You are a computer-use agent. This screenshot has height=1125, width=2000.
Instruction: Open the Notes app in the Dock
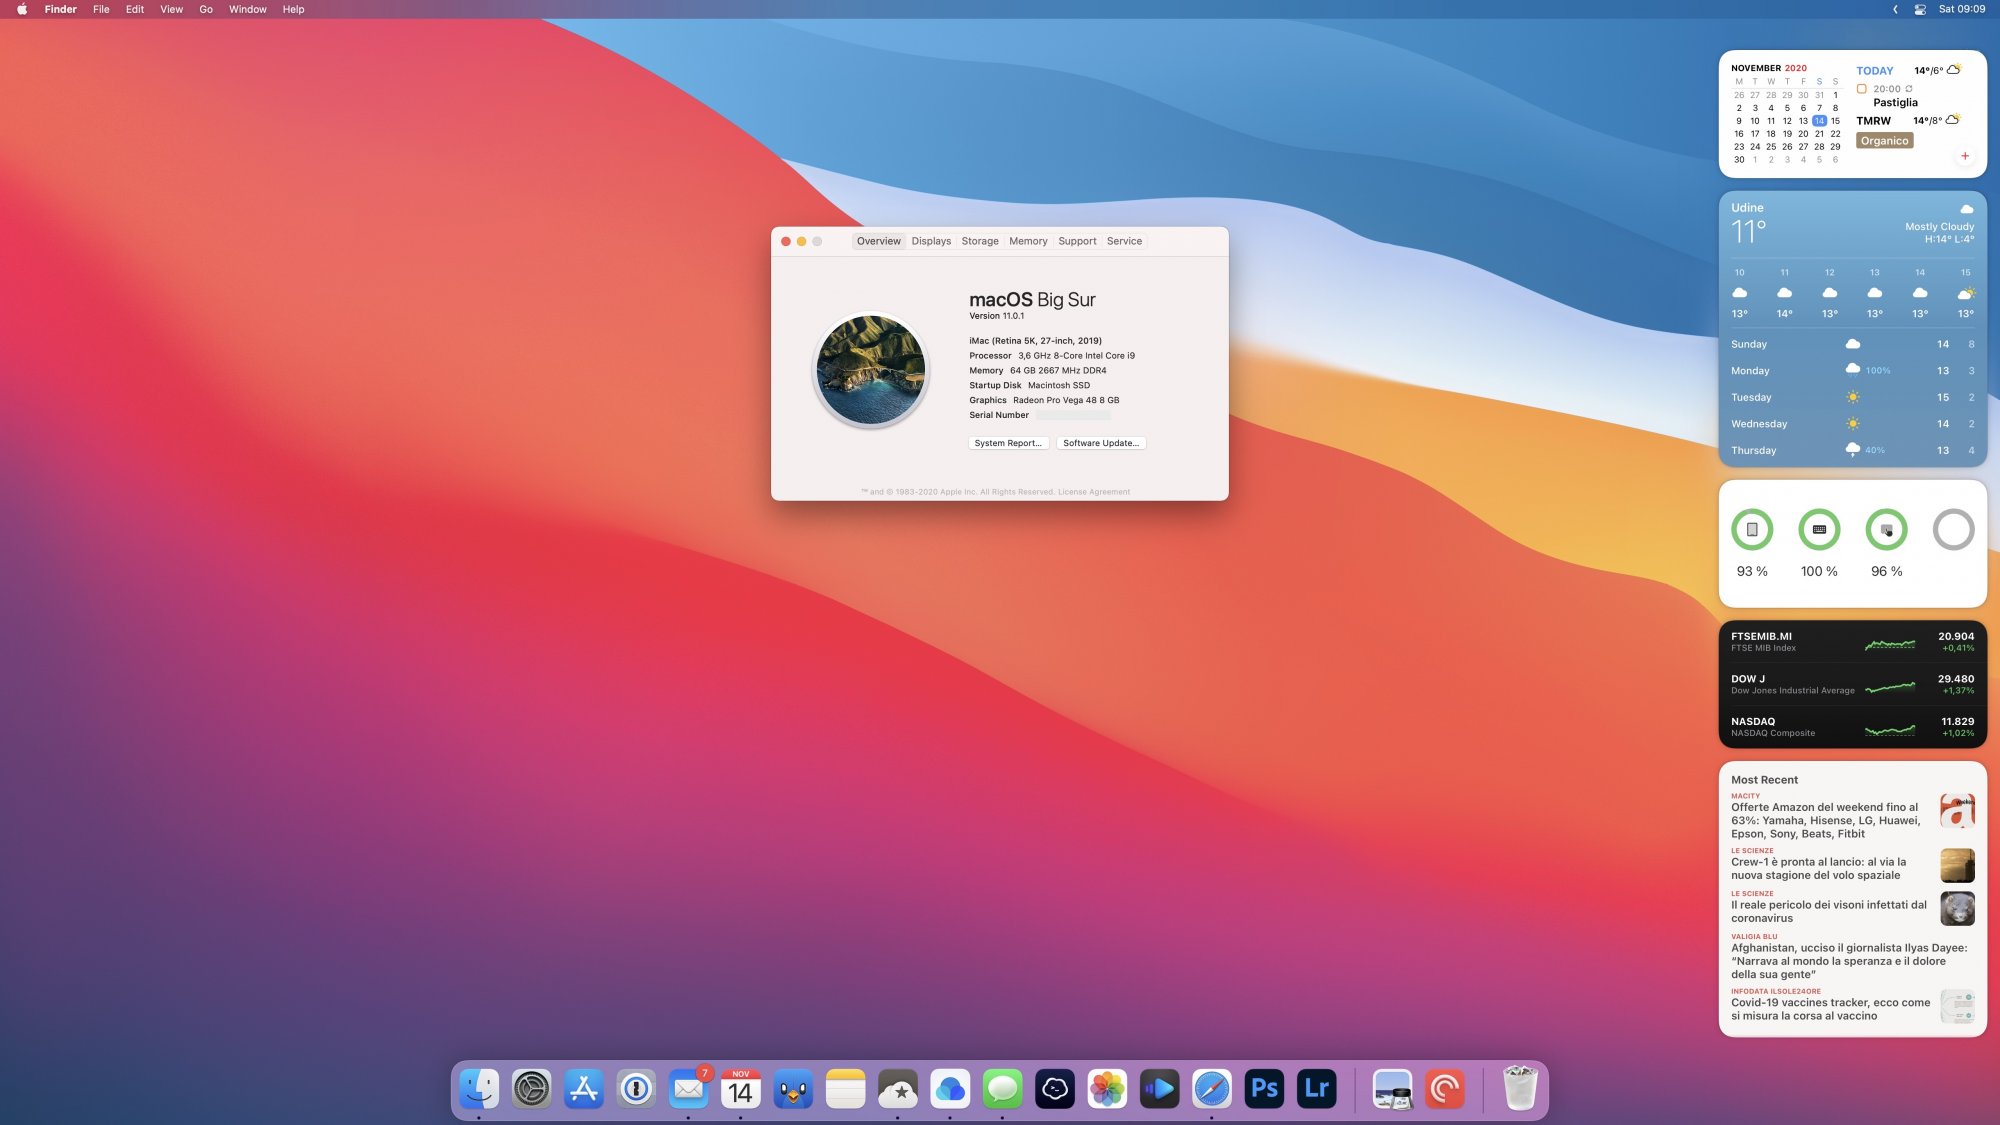coord(845,1089)
